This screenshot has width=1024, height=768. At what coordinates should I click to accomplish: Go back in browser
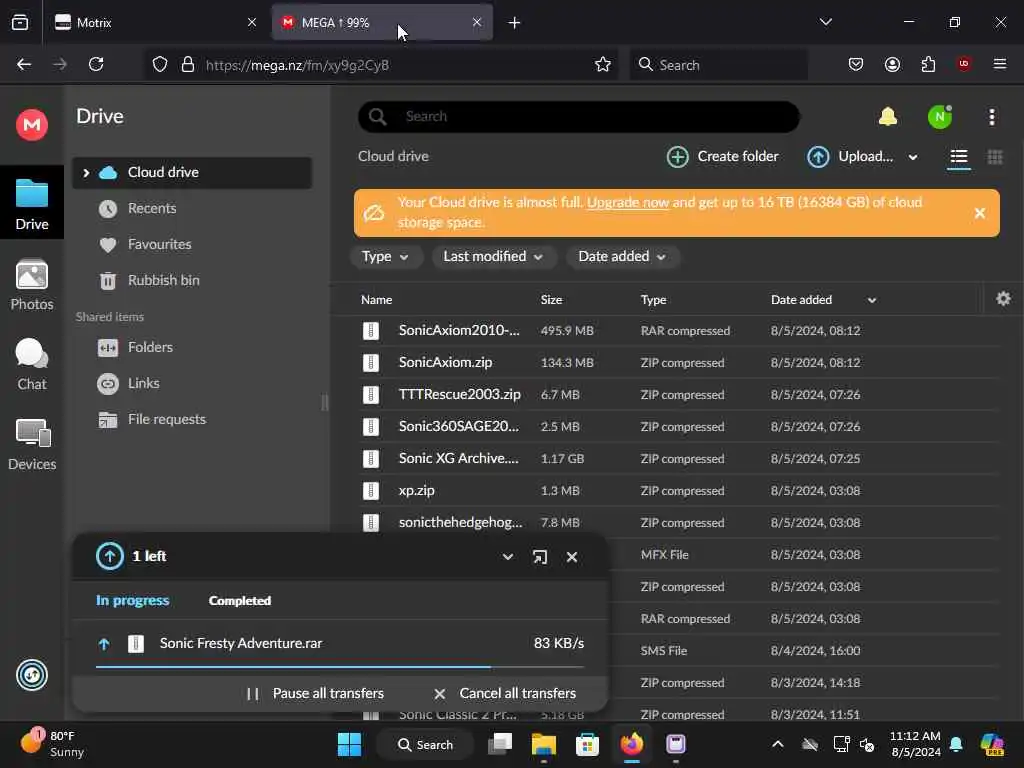point(24,65)
